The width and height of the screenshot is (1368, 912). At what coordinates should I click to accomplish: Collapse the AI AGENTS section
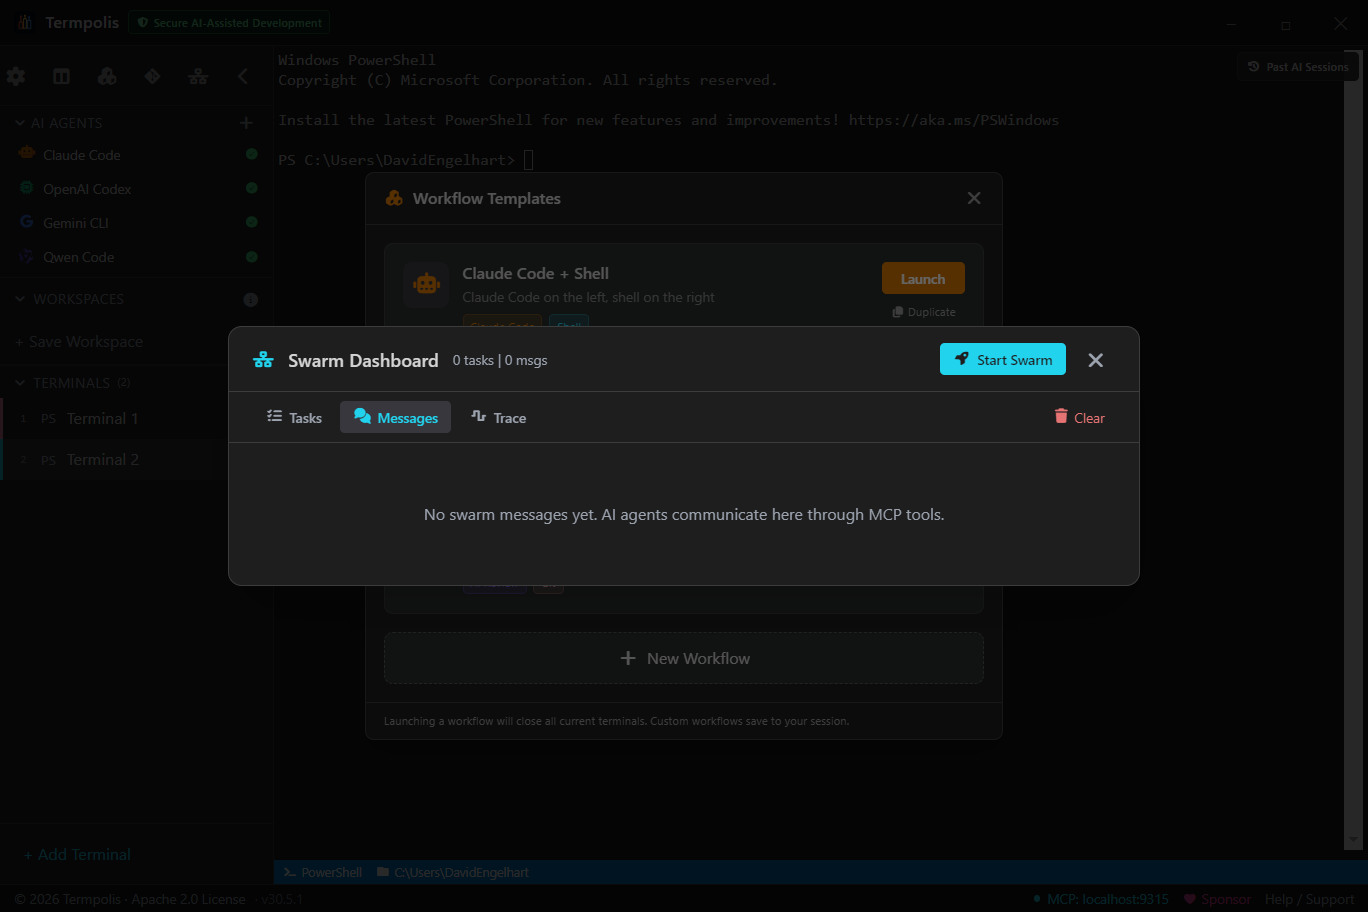(x=60, y=123)
